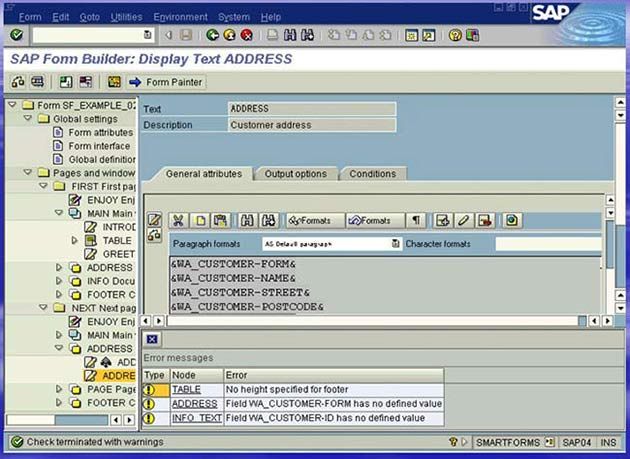Click the Find Next binoculars icon in the top toolbar
This screenshot has height=459, width=630.
pos(307,35)
